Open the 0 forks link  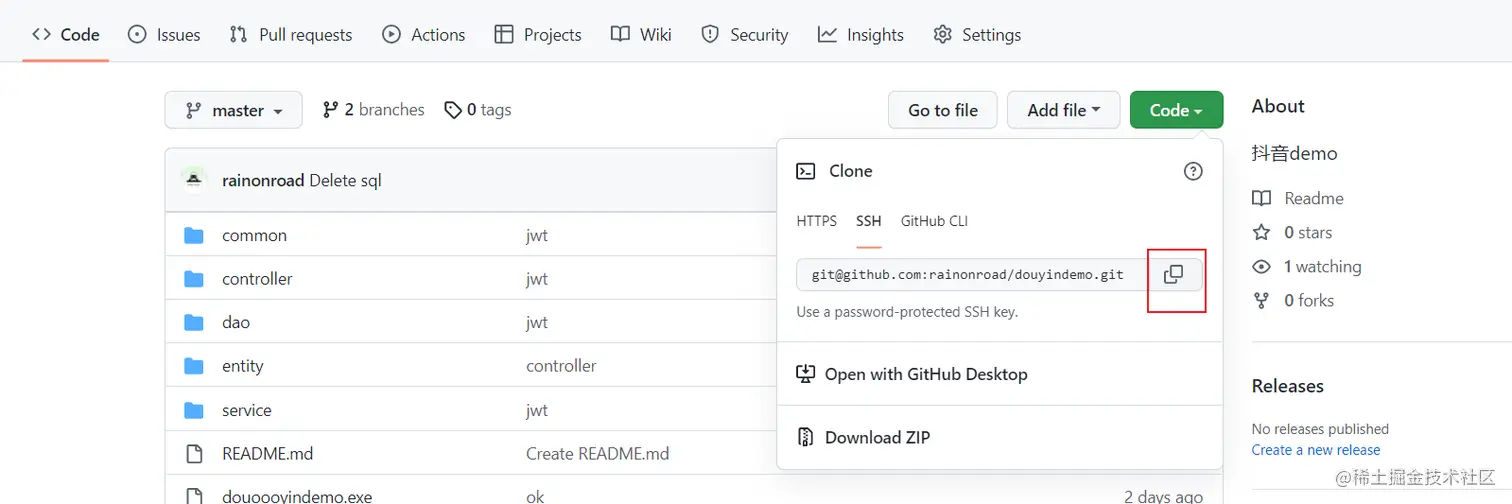tap(1293, 300)
